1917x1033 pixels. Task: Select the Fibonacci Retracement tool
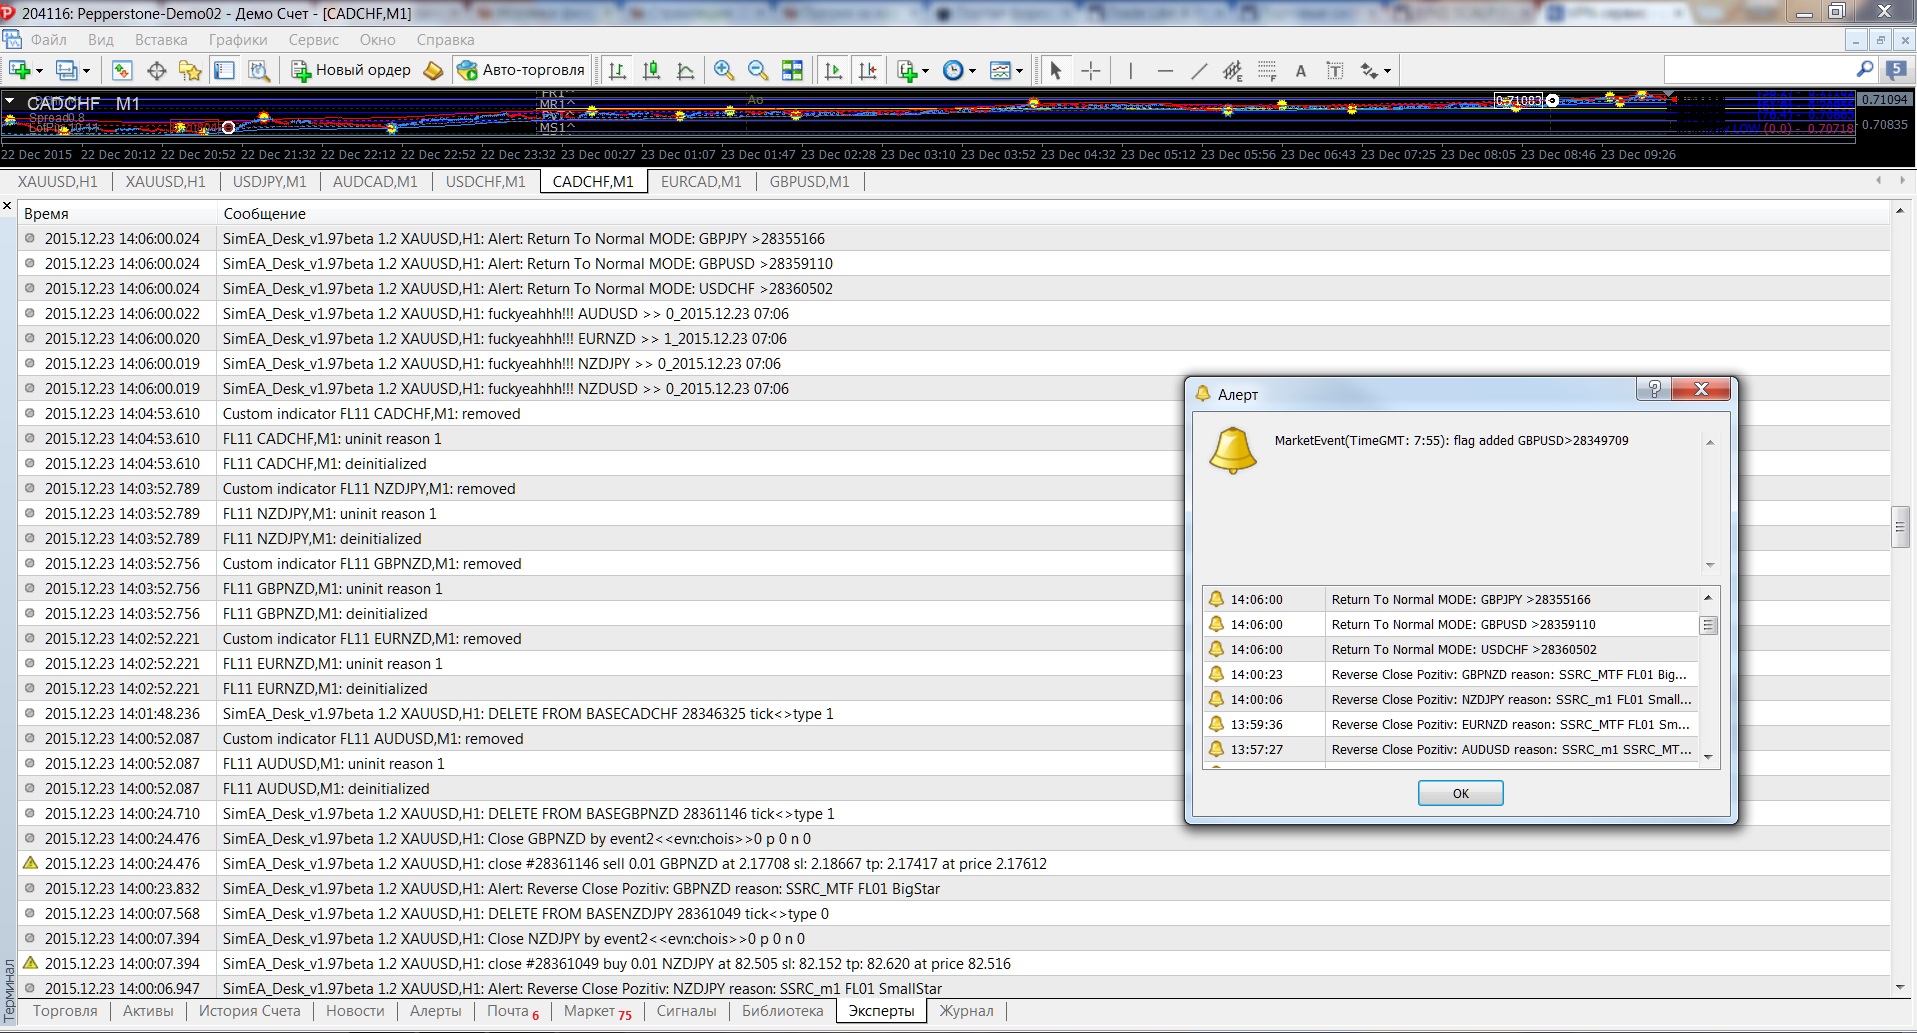[x=1267, y=70]
